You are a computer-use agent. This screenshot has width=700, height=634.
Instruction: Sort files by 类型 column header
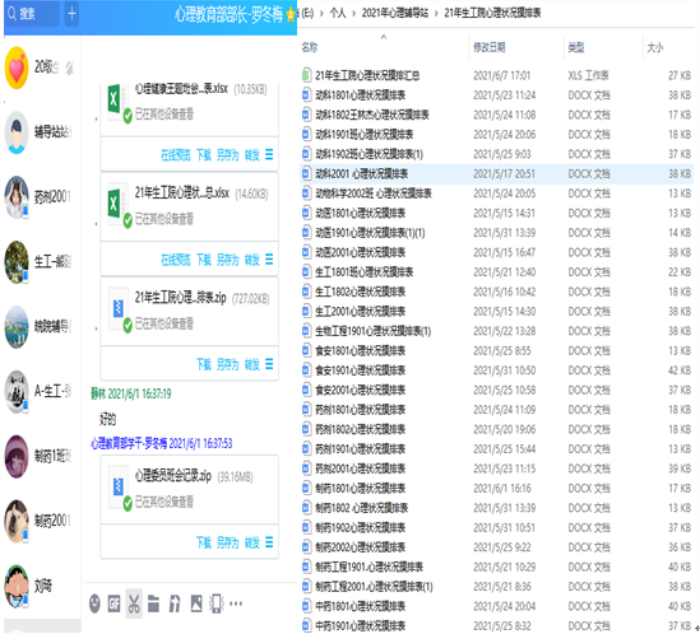576,47
